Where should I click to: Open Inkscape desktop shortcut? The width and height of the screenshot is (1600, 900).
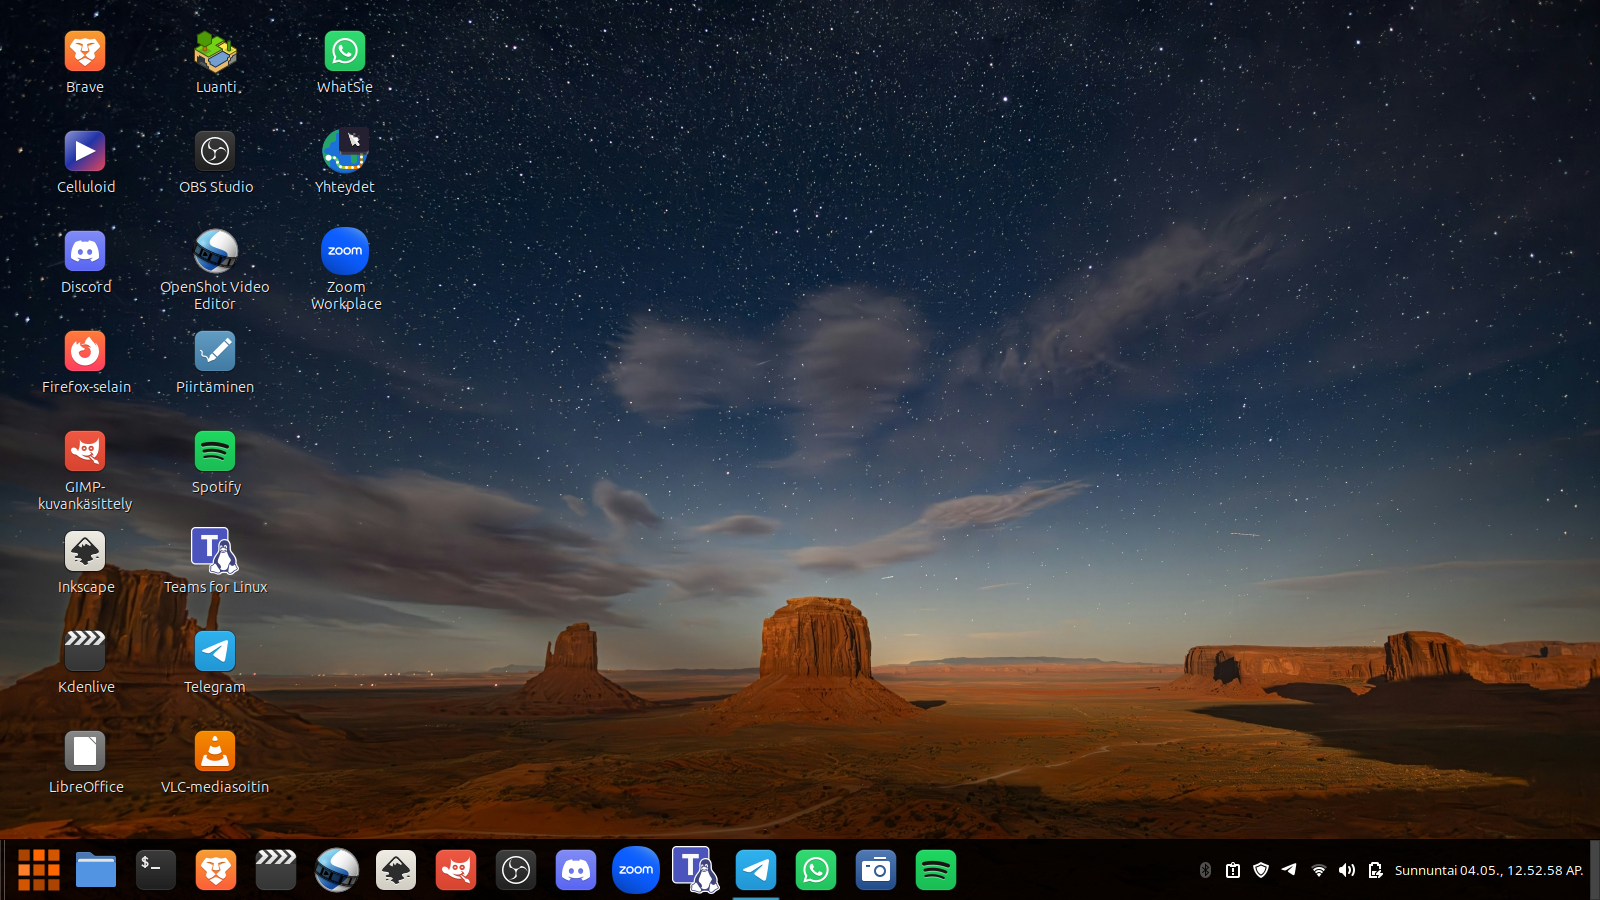point(85,552)
